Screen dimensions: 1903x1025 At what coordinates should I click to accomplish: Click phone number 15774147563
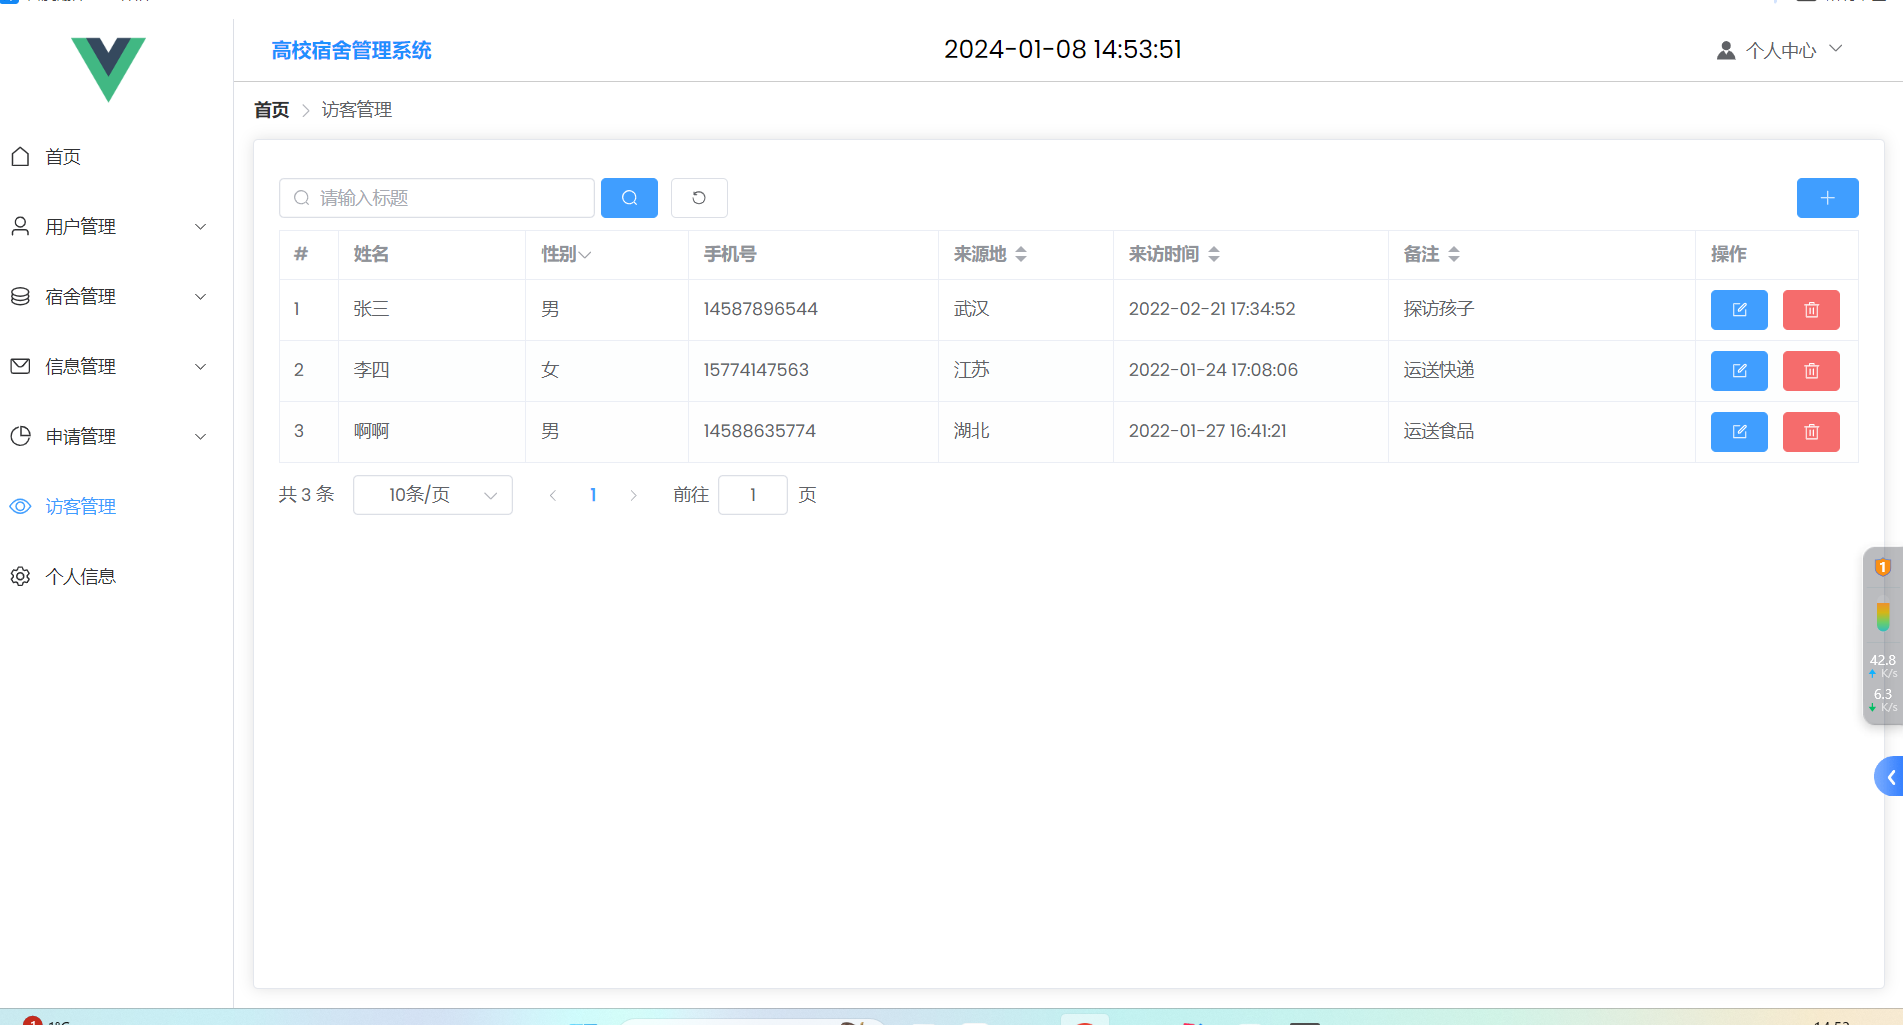756,370
